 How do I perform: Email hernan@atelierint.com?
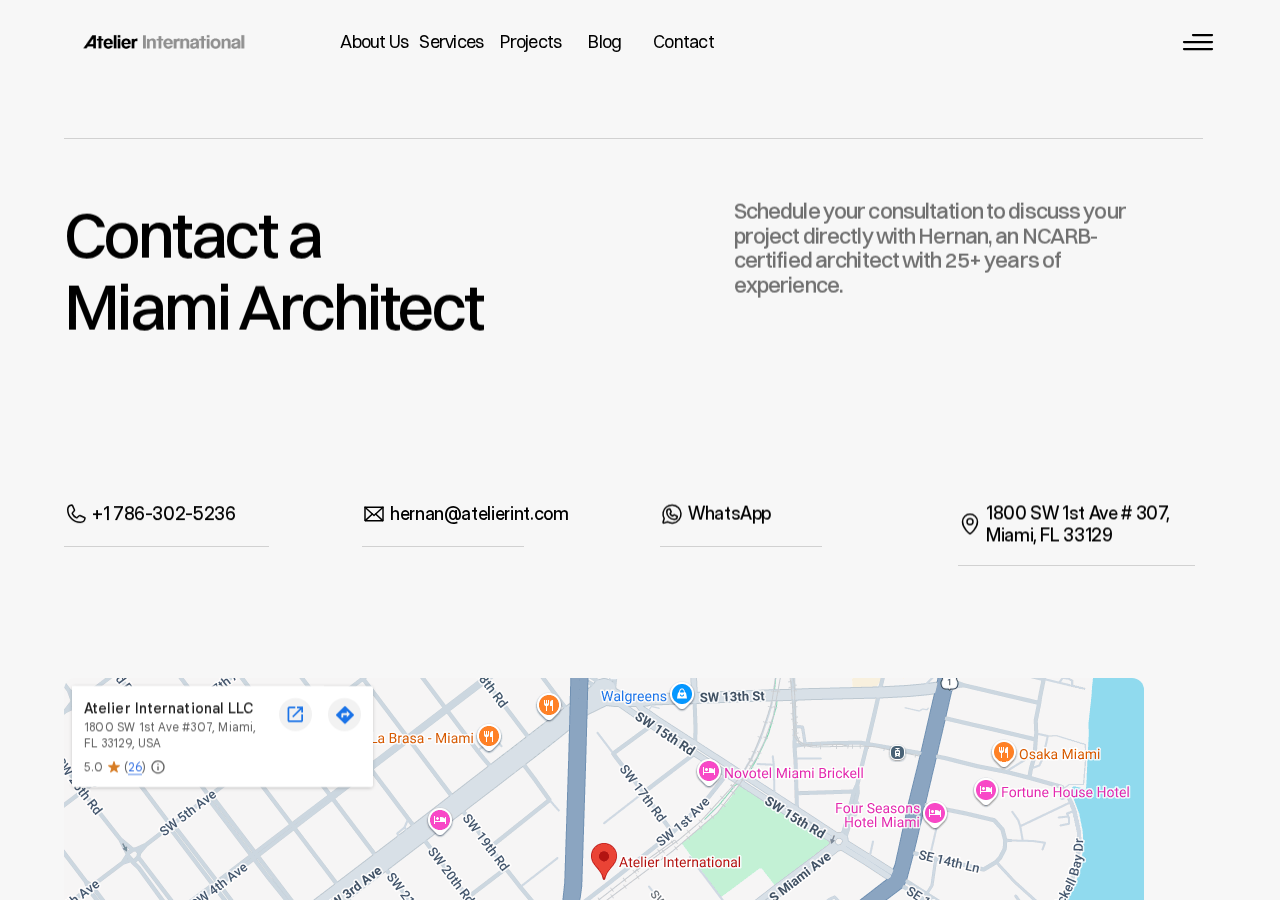[479, 514]
